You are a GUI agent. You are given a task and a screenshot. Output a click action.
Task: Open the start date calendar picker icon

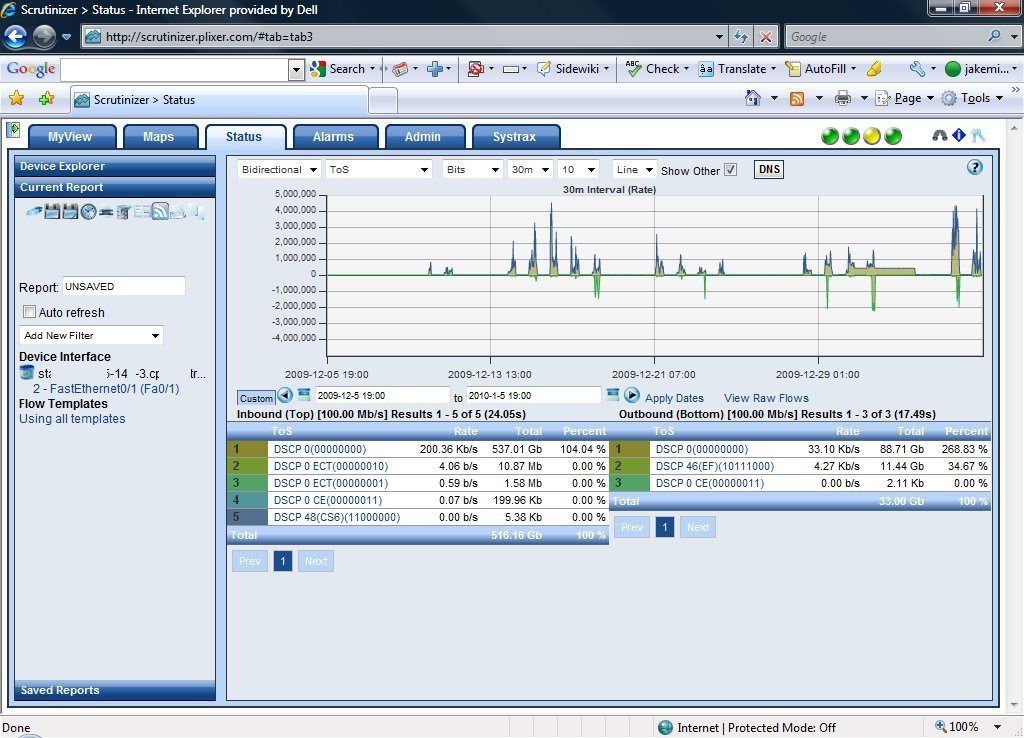304,394
